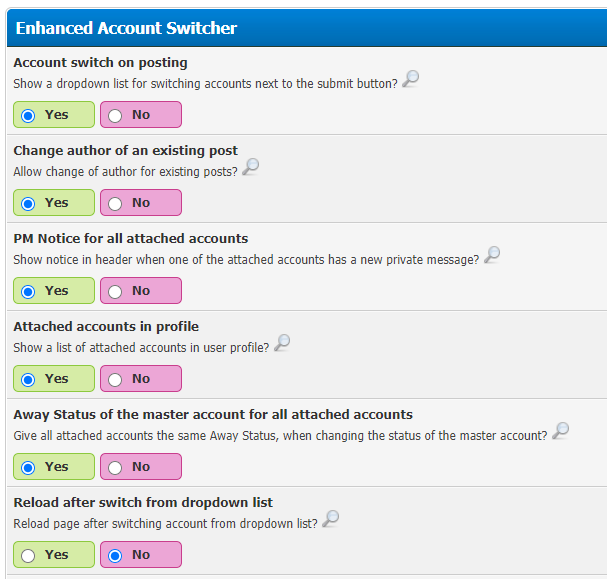The width and height of the screenshot is (607, 579).
Task: Click magnifier icon next to Change author description
Action: point(250,167)
